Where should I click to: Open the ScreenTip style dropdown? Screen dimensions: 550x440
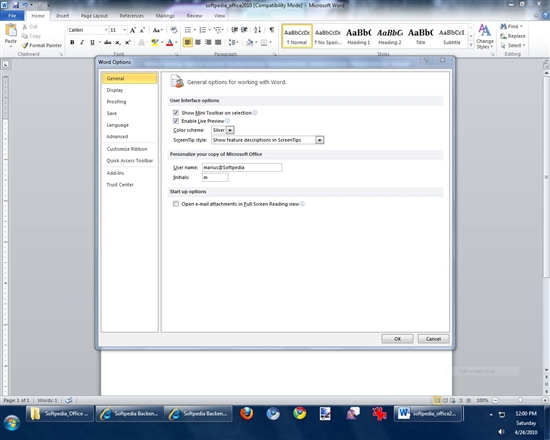pyautogui.click(x=320, y=140)
